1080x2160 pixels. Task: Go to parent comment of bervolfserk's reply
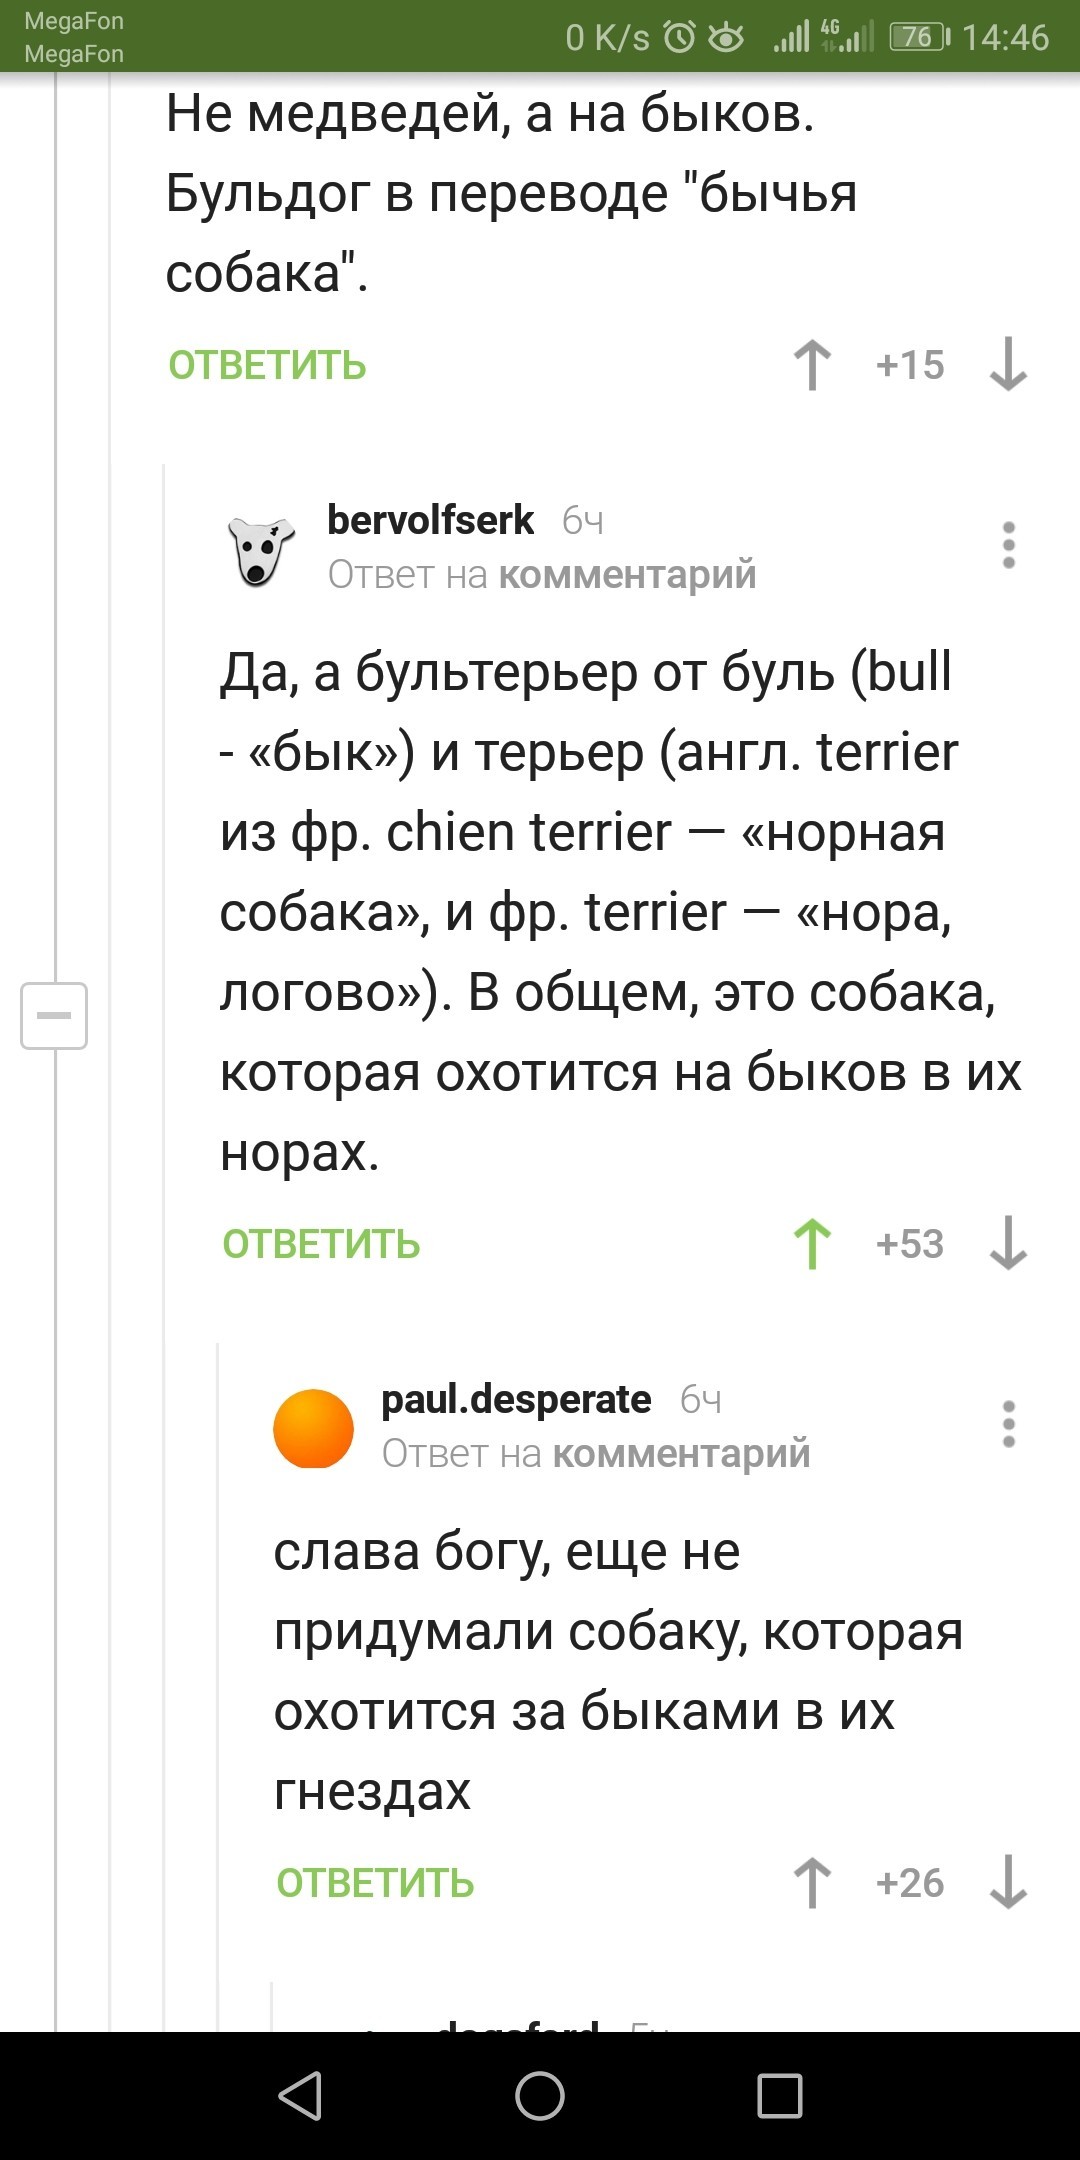[x=627, y=575]
